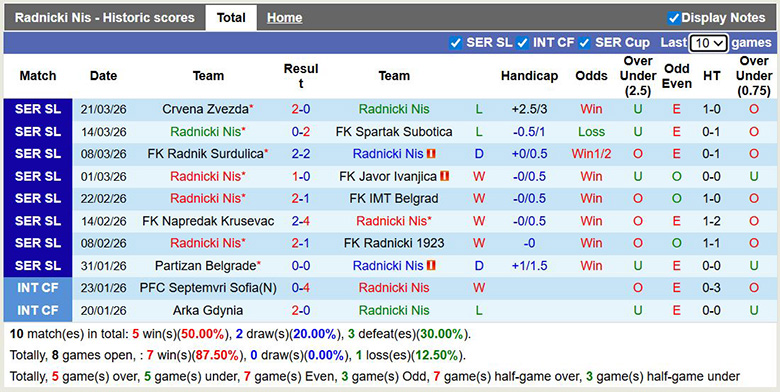Viewport: 780px width, 392px height.
Task: Uncheck the SER SL league filter
Action: 455,43
